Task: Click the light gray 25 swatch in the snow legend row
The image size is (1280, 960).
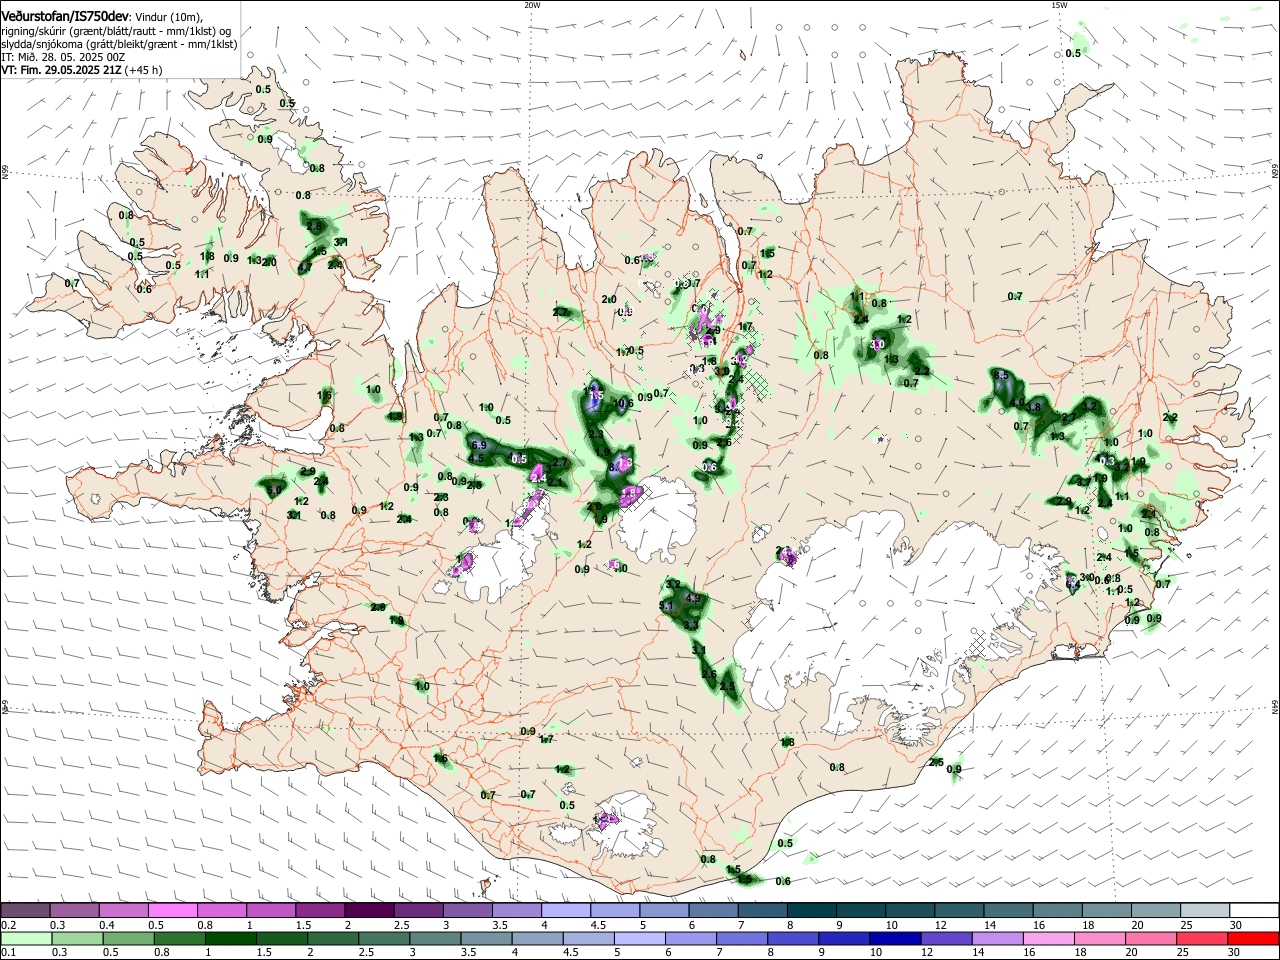Action: [x=1204, y=911]
